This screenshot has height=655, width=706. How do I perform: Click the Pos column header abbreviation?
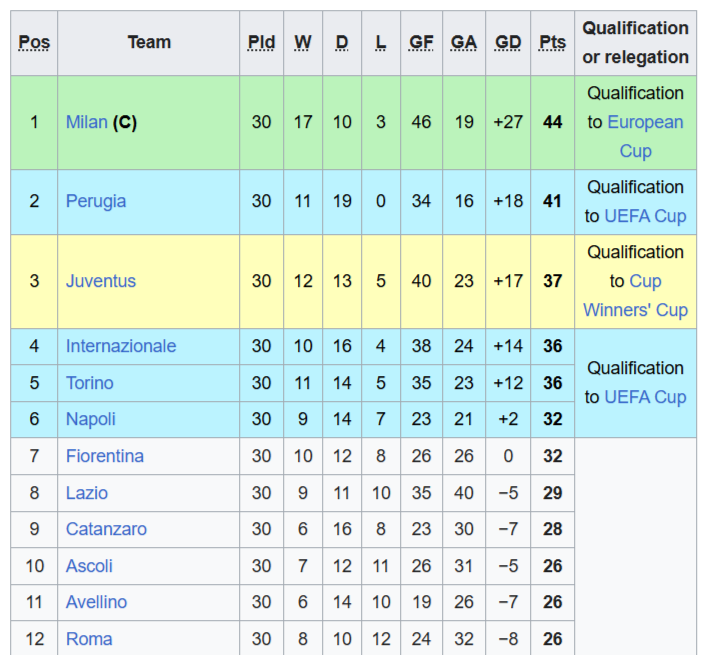click(x=34, y=42)
